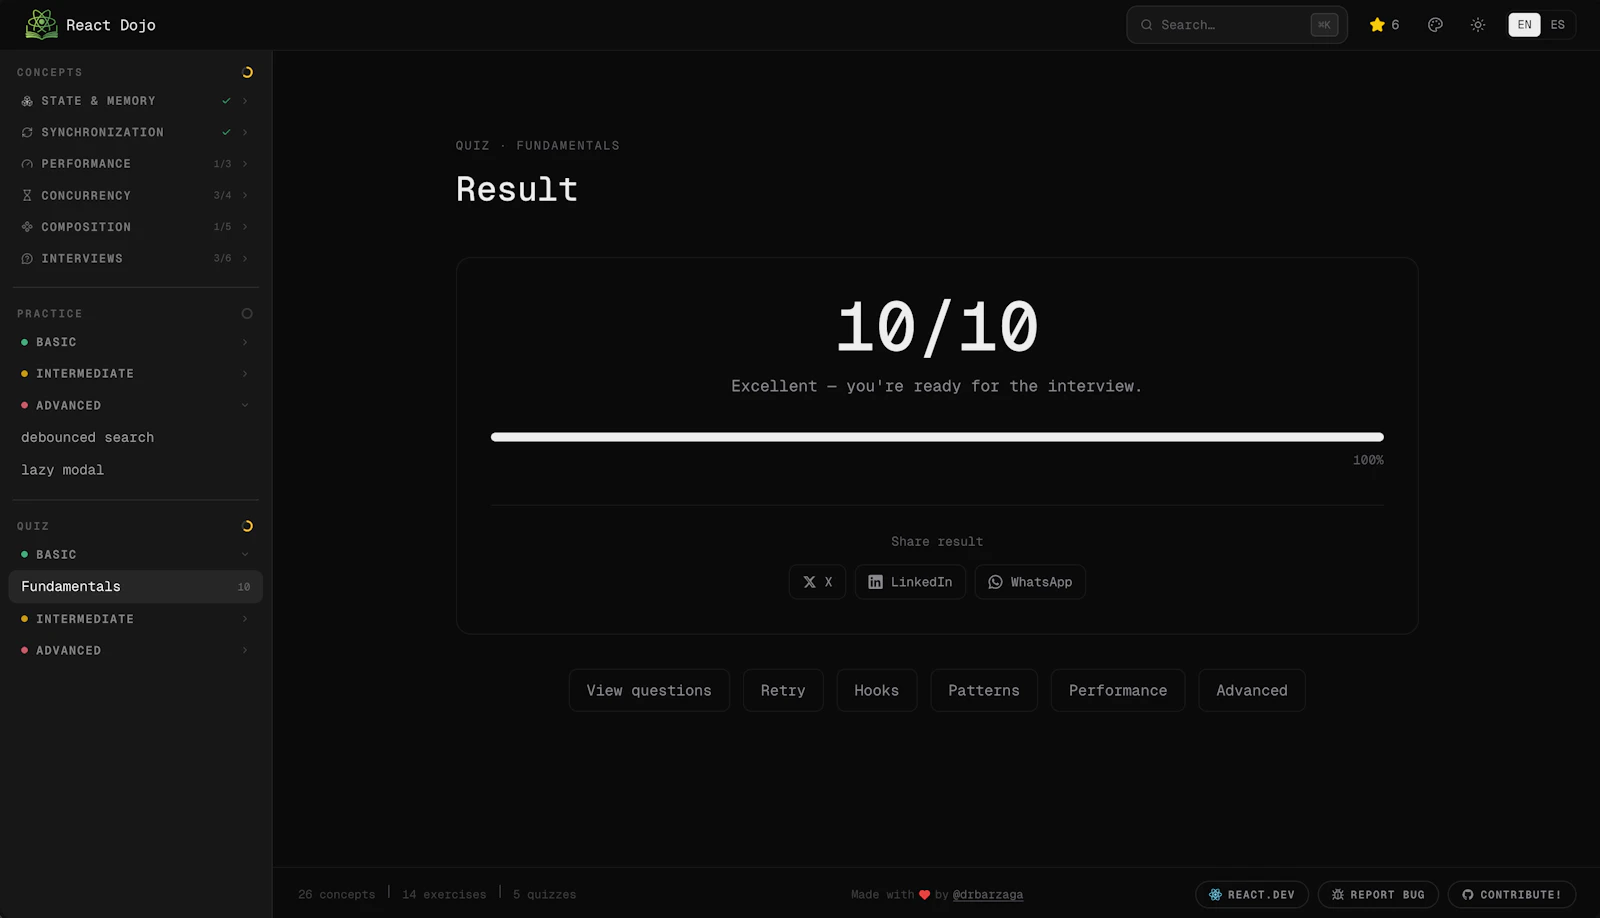Expand Synchronization section chevron
The height and width of the screenshot is (918, 1600).
pyautogui.click(x=245, y=132)
